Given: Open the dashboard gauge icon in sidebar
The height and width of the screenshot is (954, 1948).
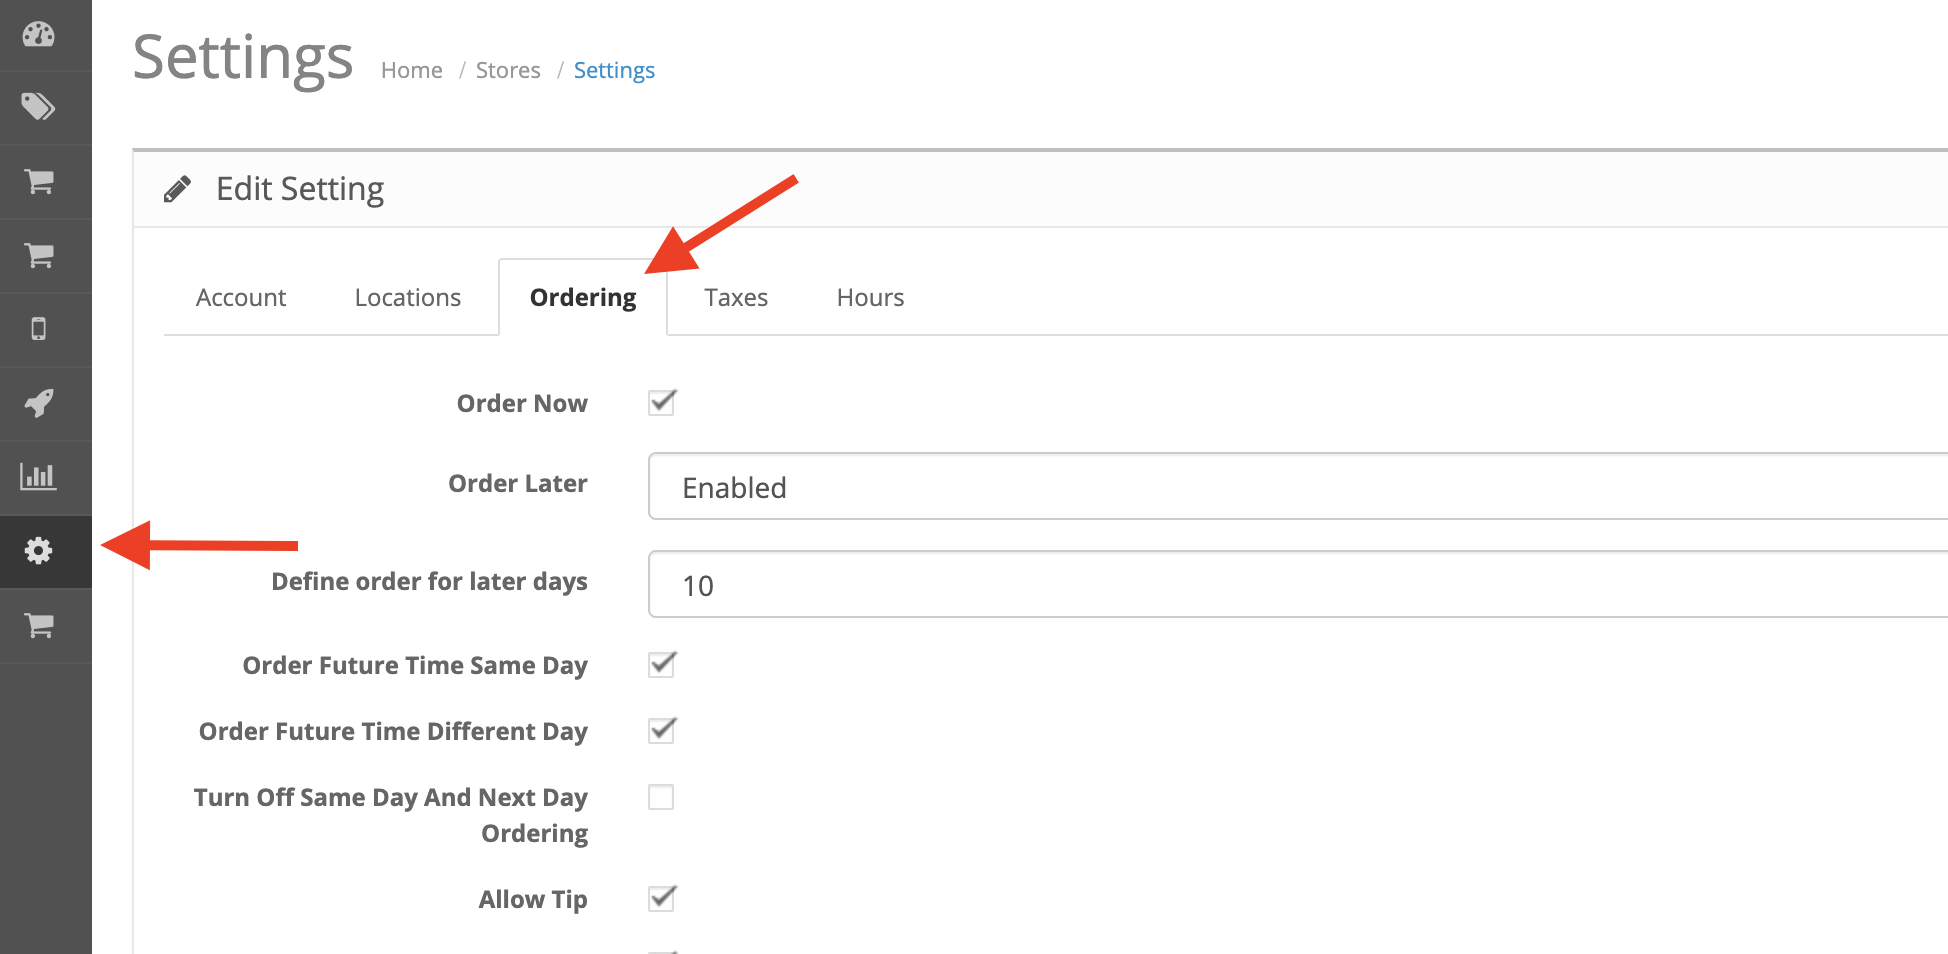Looking at the screenshot, I should coord(39,35).
